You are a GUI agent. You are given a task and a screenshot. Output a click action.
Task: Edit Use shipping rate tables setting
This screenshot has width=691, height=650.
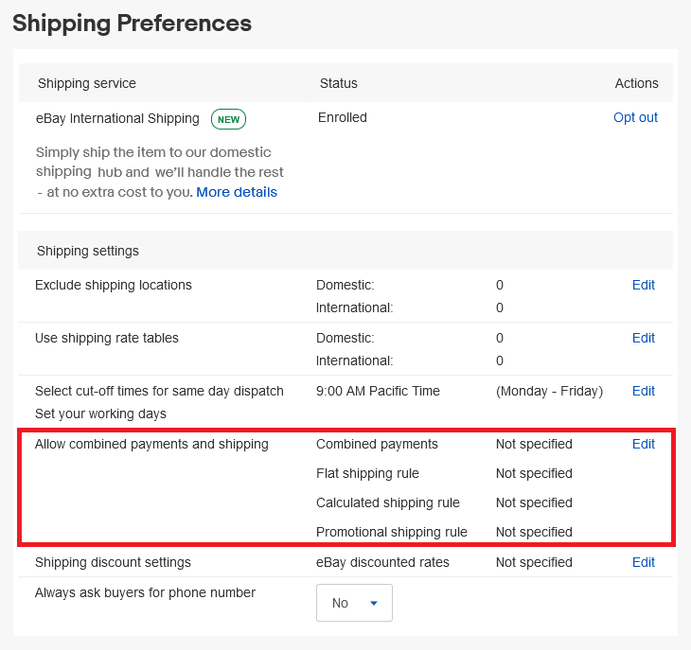point(643,338)
